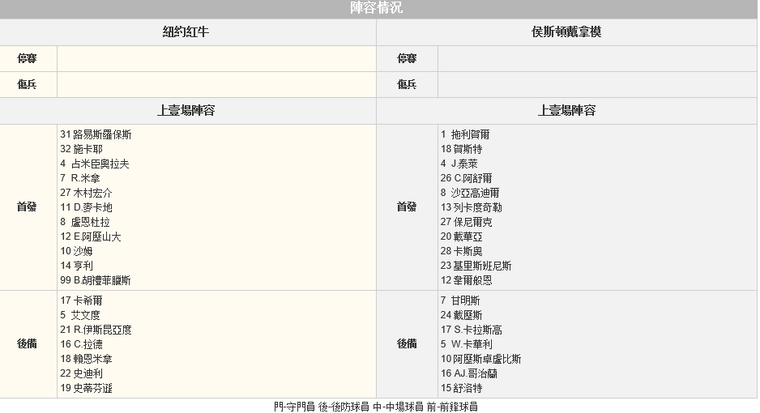The width and height of the screenshot is (760, 413).
Task: Select substitute 16 AJ.哥治蘭
Action: pos(469,373)
